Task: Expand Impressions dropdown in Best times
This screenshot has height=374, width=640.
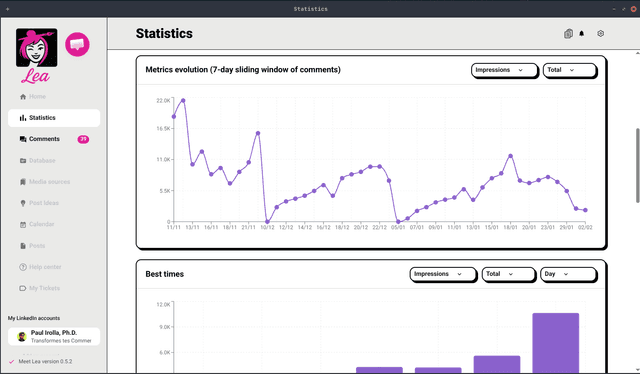Action: point(443,274)
